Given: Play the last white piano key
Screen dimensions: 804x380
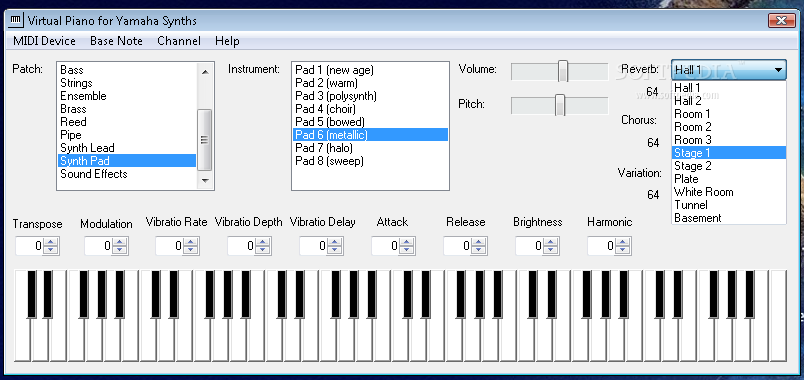Looking at the screenshot, I should [x=778, y=315].
